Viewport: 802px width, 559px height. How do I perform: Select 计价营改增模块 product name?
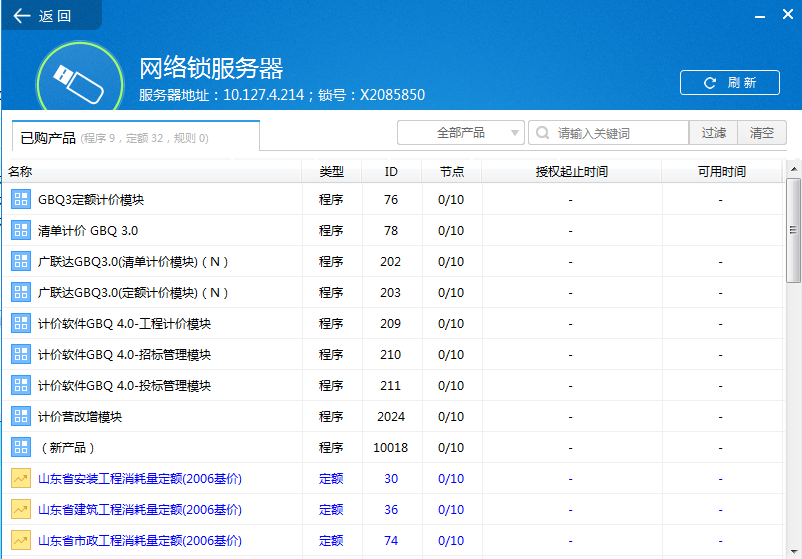(80, 417)
